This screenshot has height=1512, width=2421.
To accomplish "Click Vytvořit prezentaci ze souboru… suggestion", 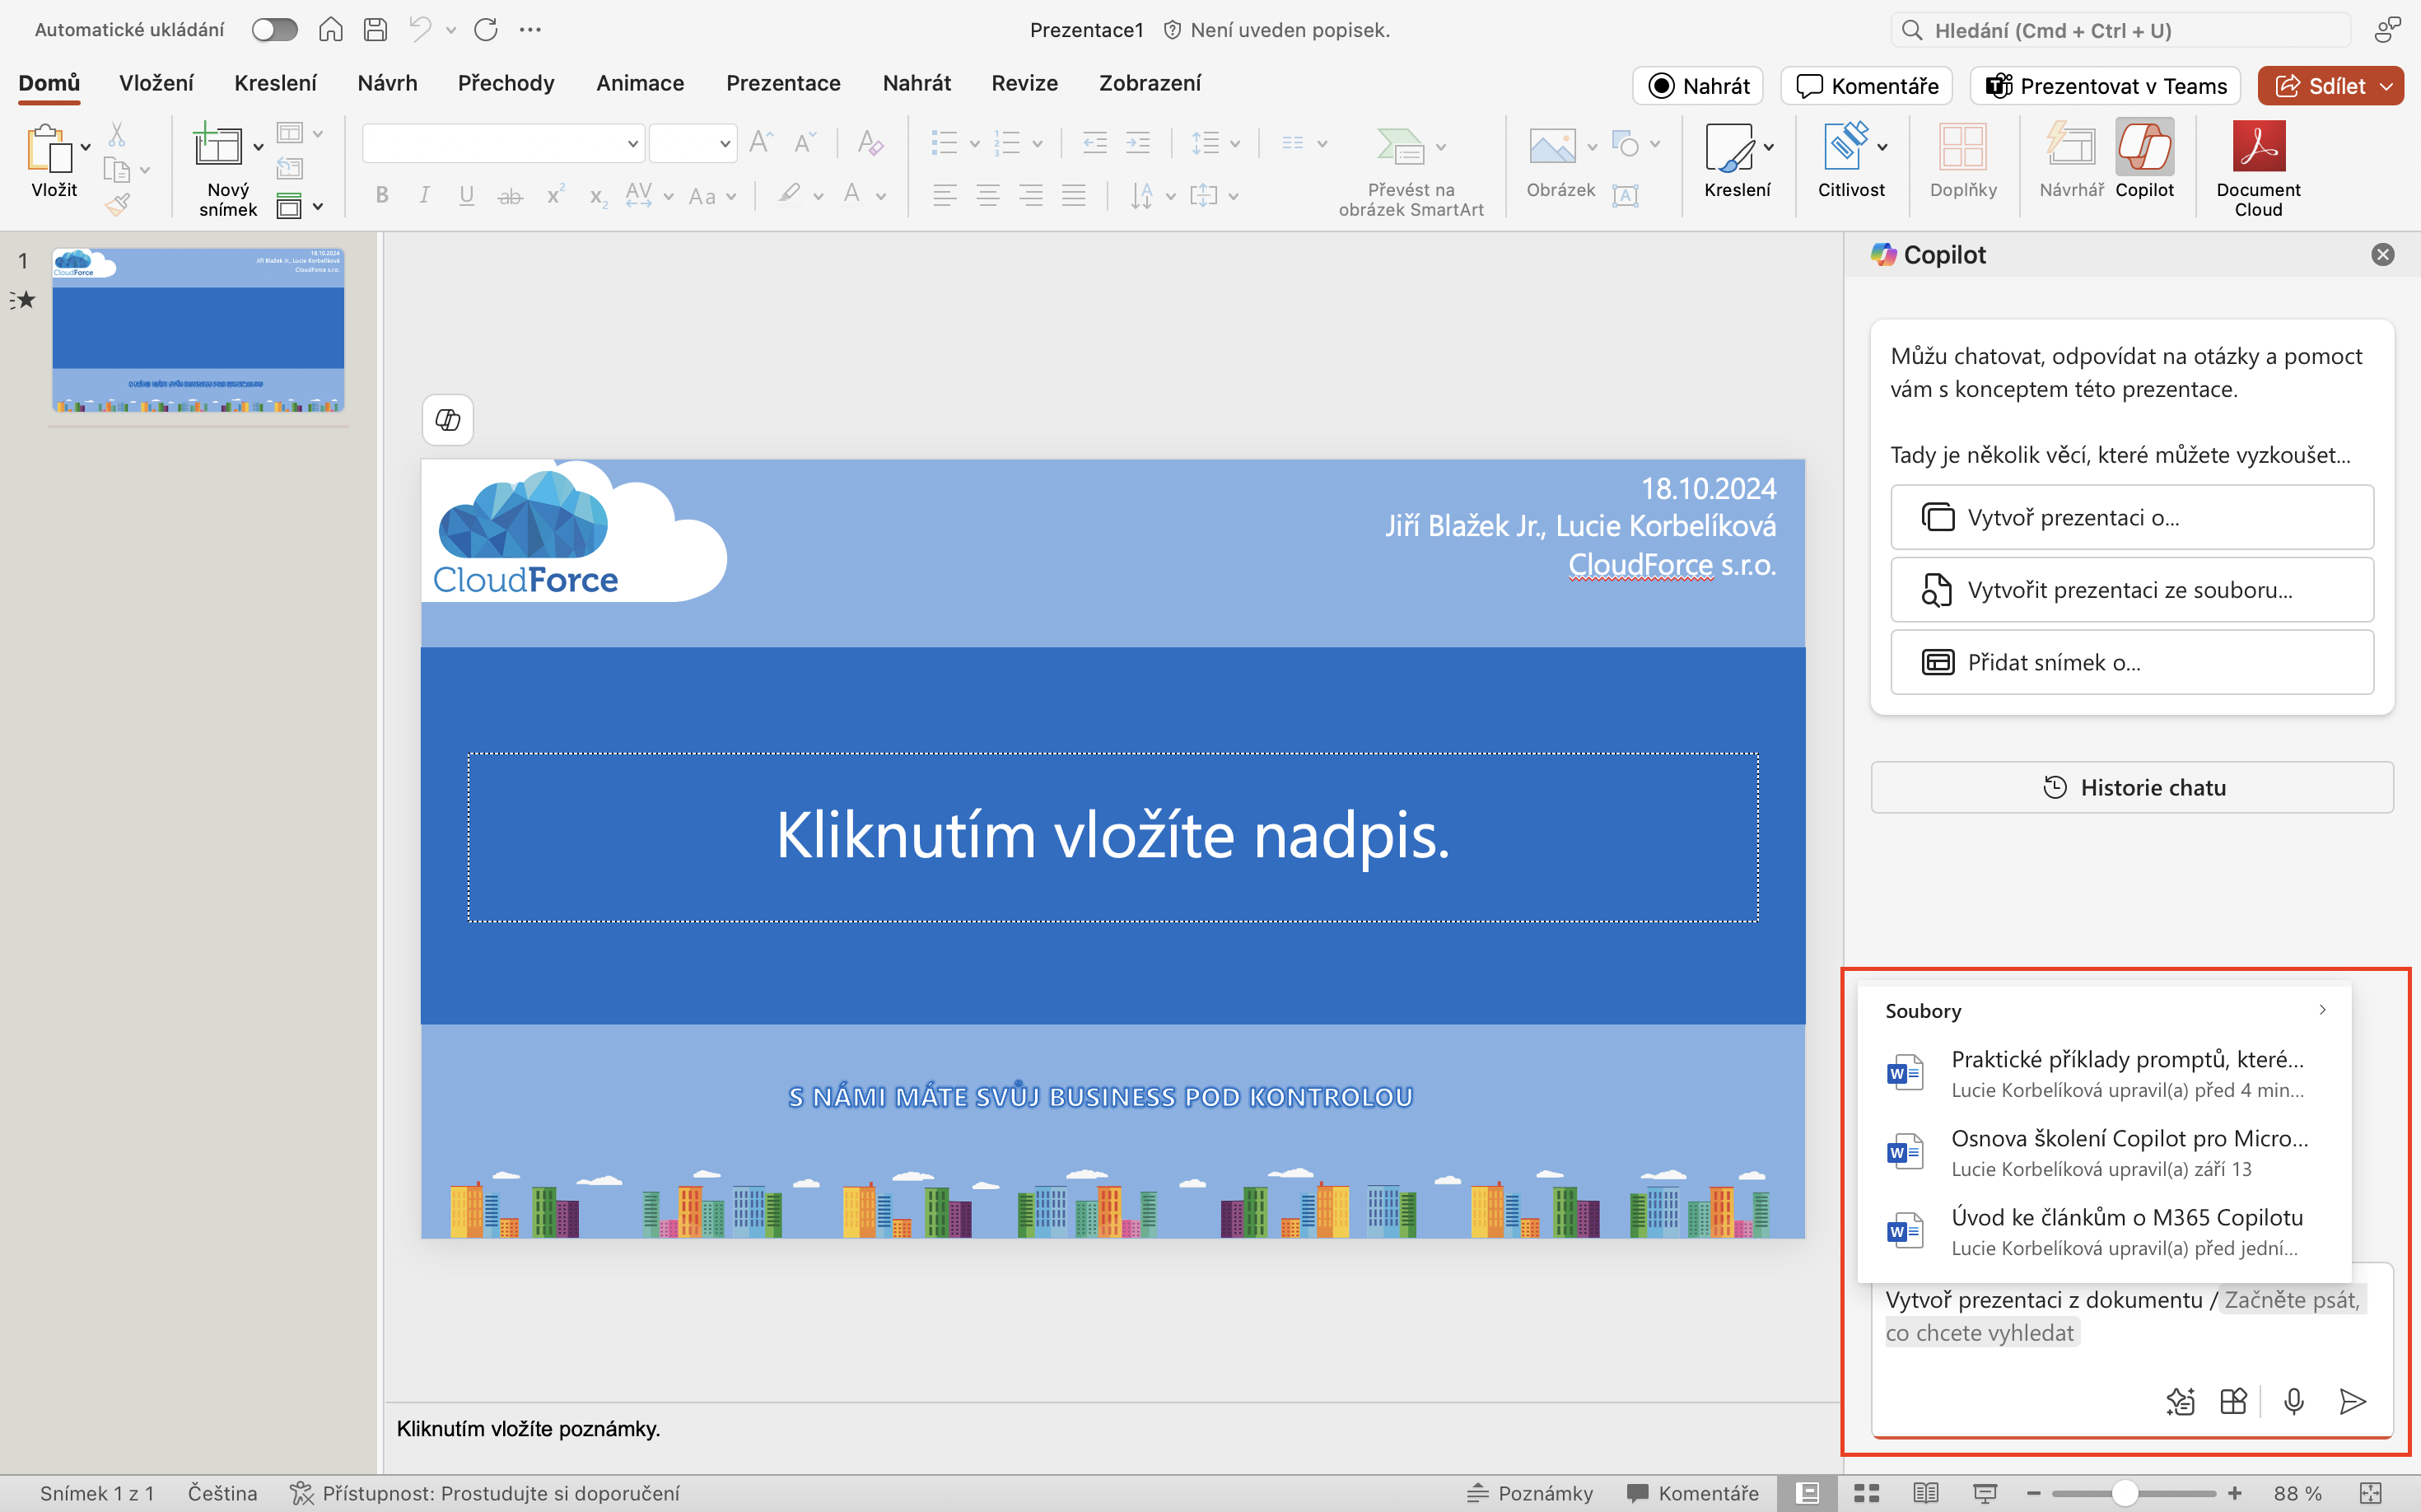I will pos(2132,590).
